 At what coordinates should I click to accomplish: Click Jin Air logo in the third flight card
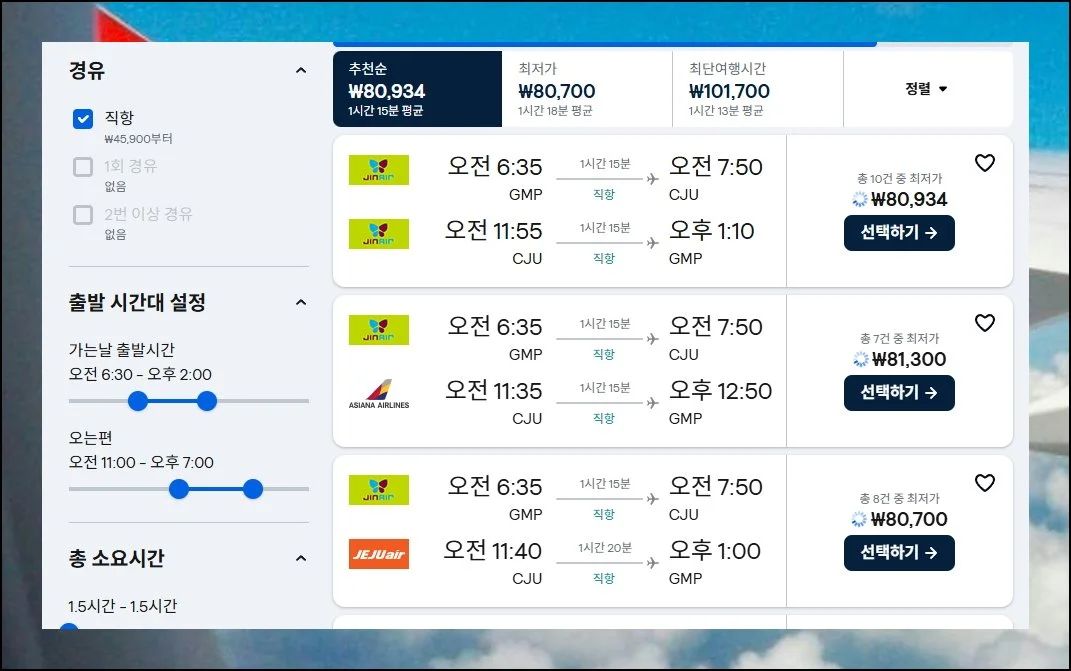coord(379,489)
